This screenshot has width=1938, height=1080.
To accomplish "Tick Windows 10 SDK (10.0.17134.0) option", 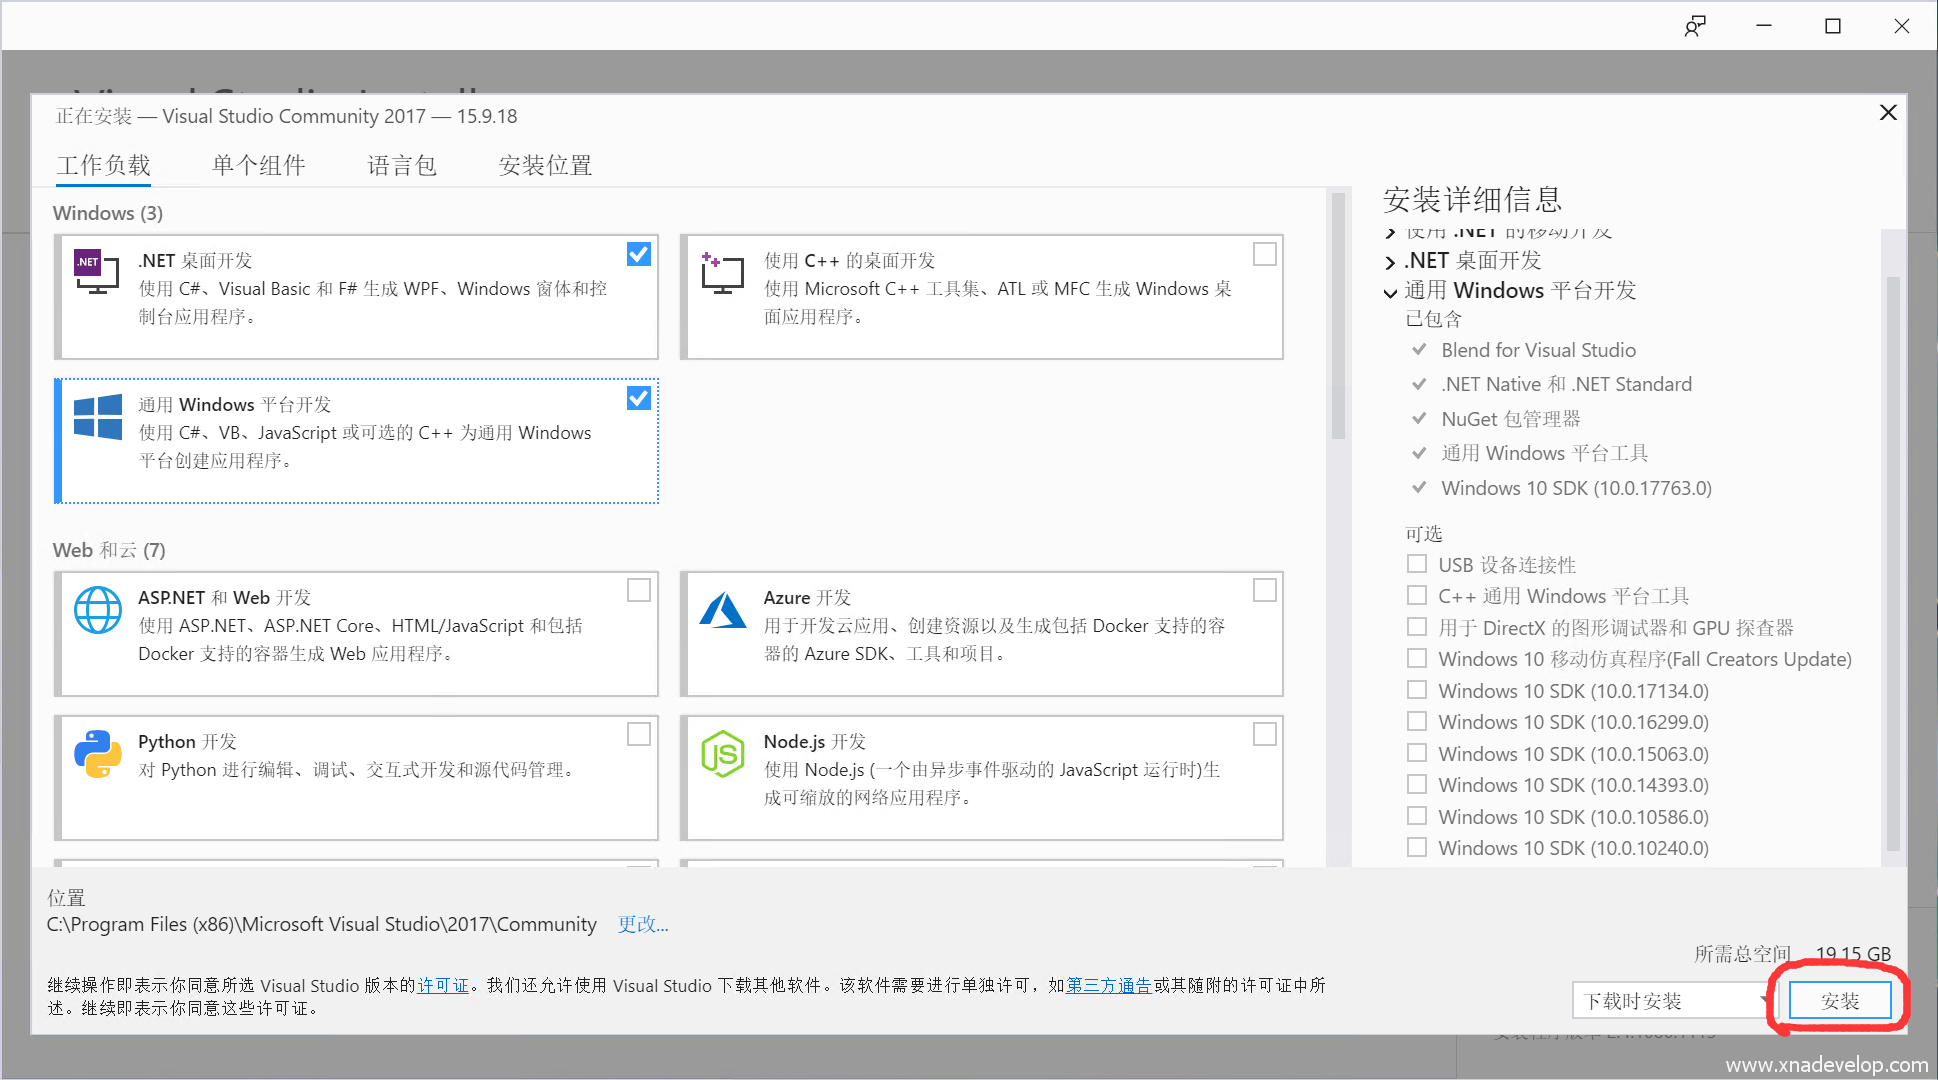I will pyautogui.click(x=1416, y=690).
